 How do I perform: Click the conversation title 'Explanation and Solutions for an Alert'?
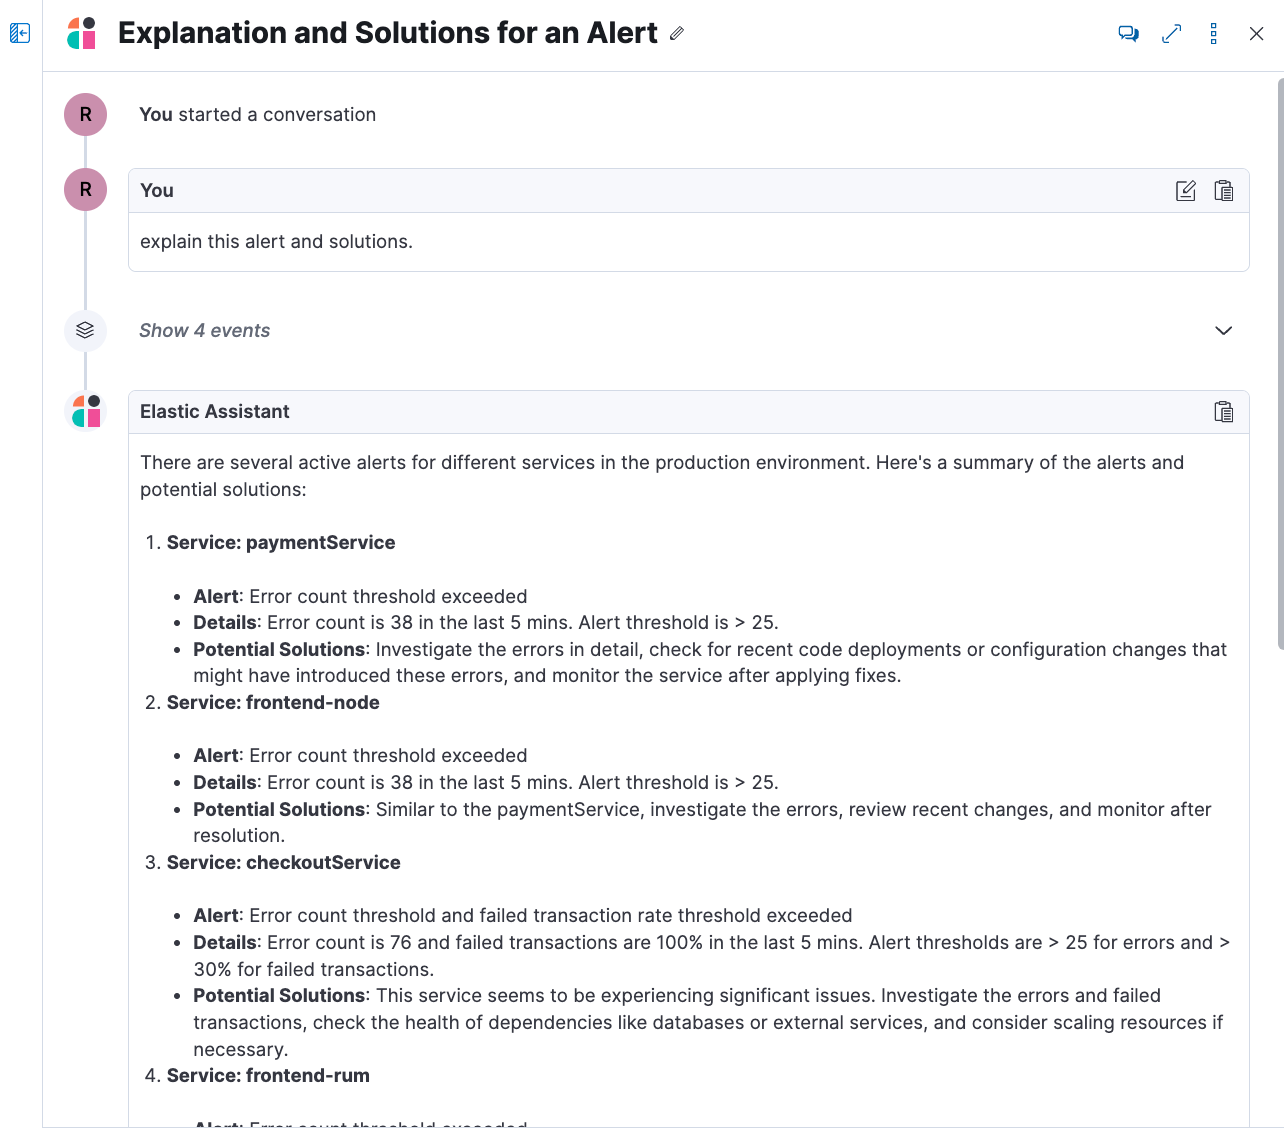(x=387, y=33)
